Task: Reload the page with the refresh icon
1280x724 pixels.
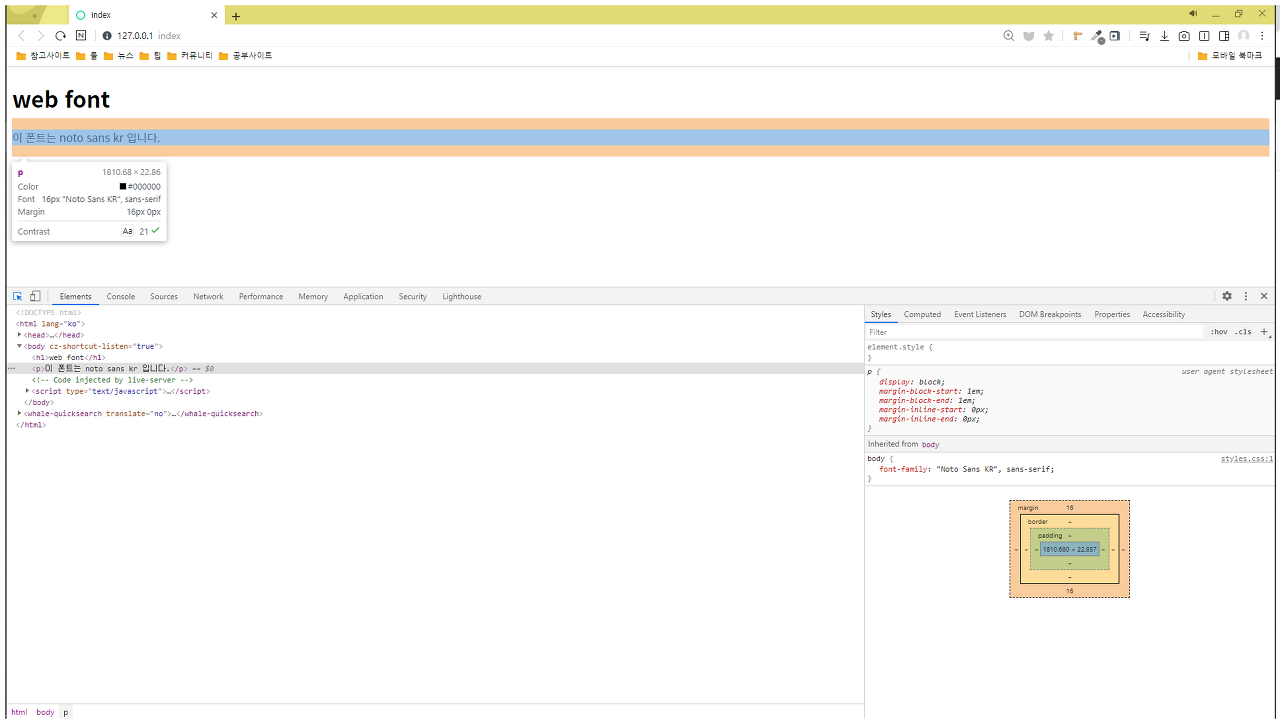Action: [60, 36]
